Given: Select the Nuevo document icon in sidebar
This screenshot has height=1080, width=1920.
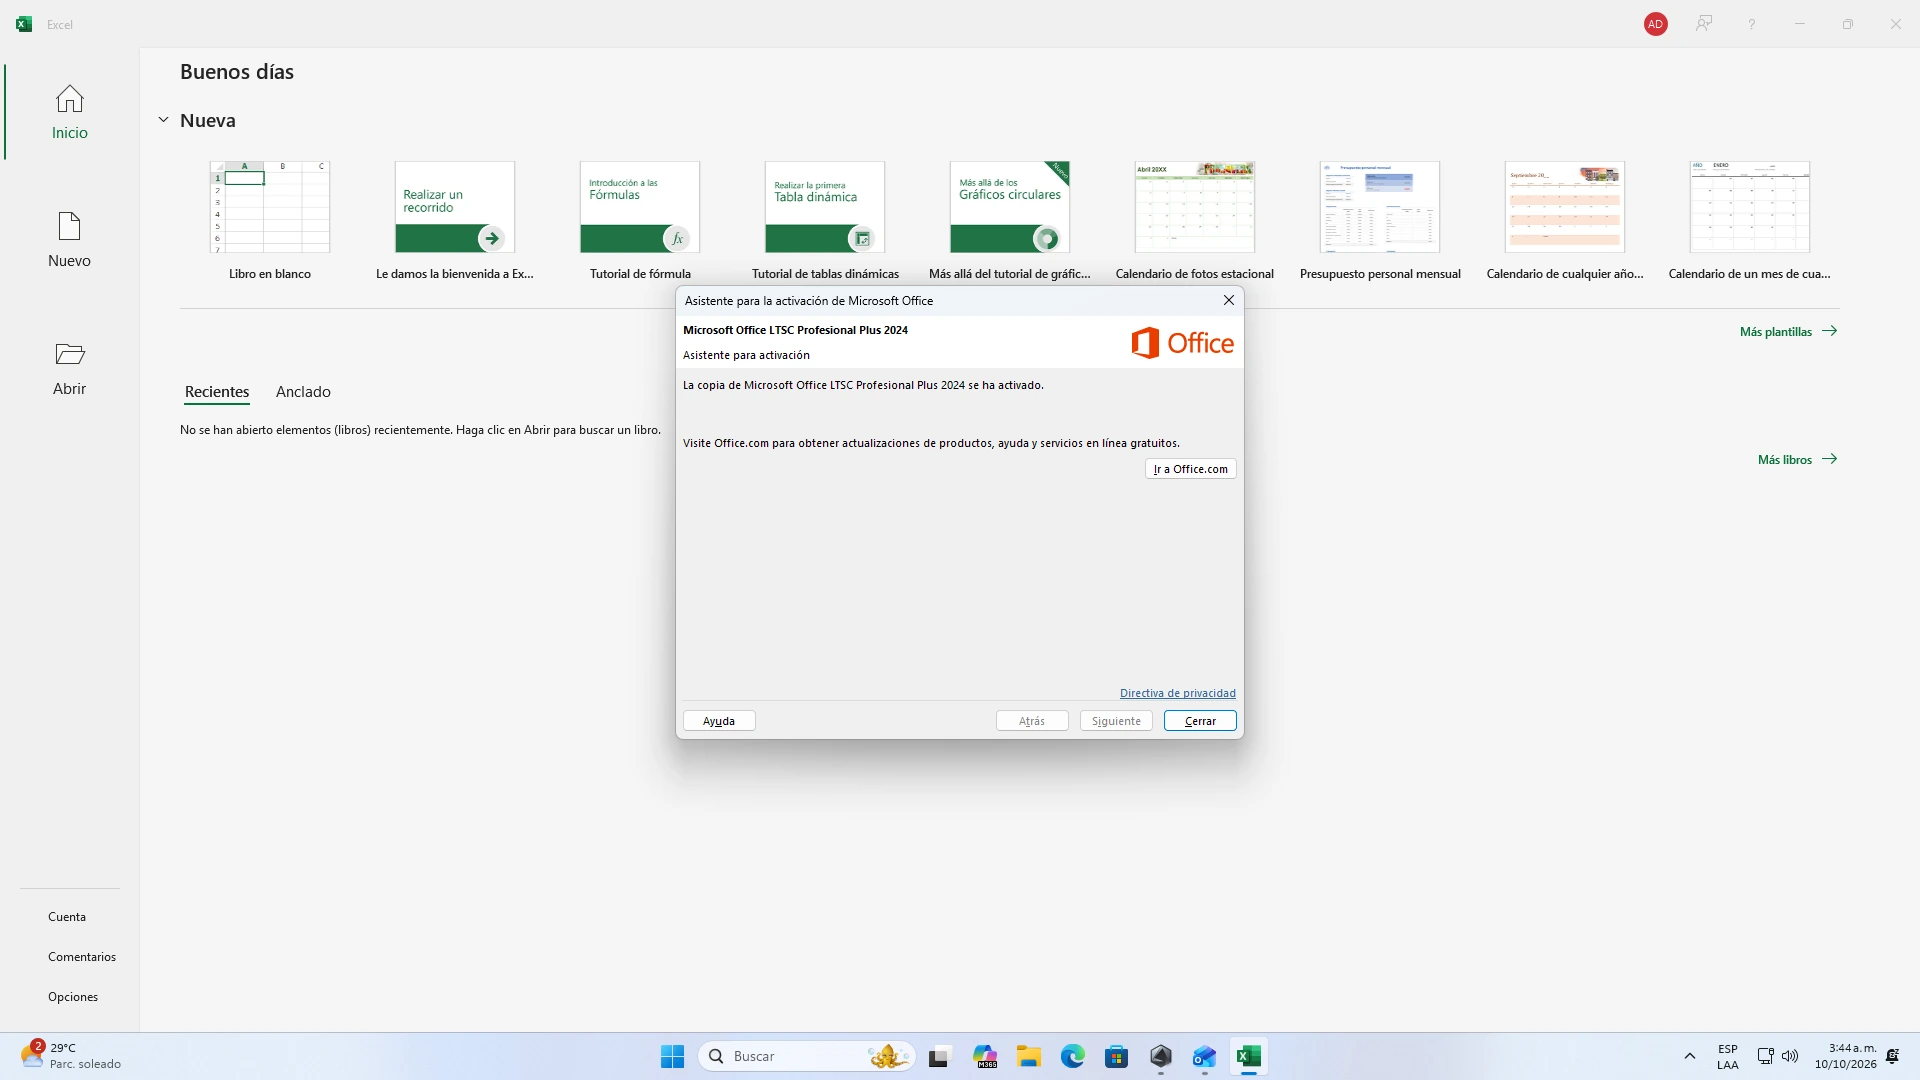Looking at the screenshot, I should tap(69, 226).
